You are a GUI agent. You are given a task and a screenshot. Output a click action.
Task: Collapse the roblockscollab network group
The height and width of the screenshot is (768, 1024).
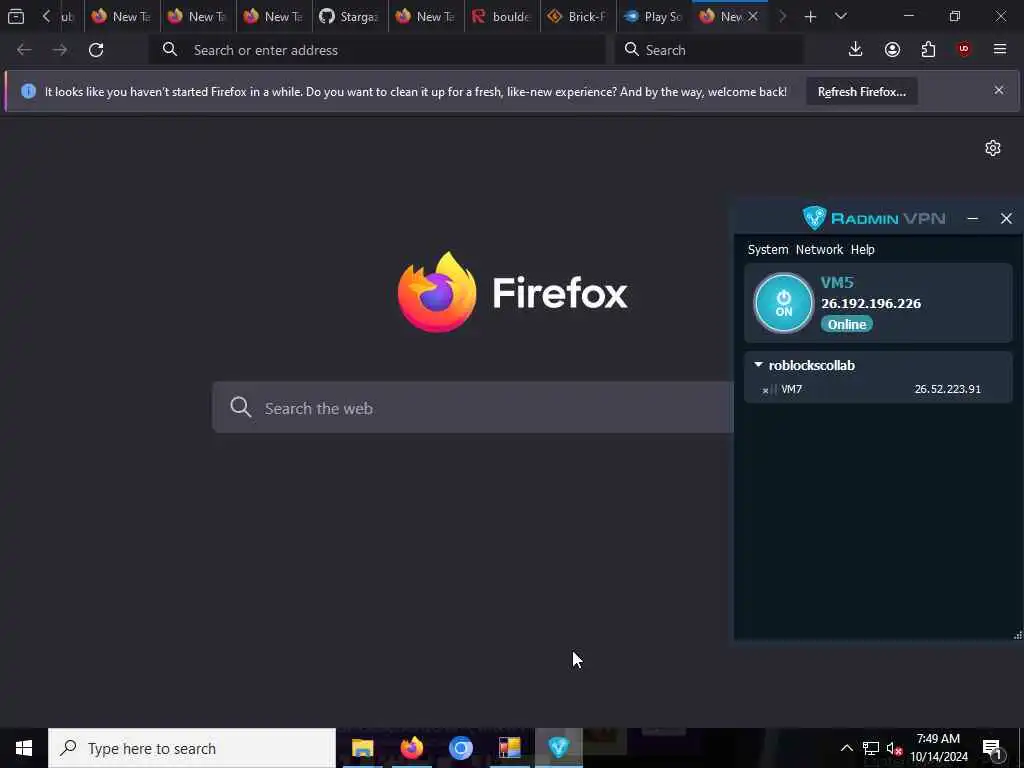758,365
